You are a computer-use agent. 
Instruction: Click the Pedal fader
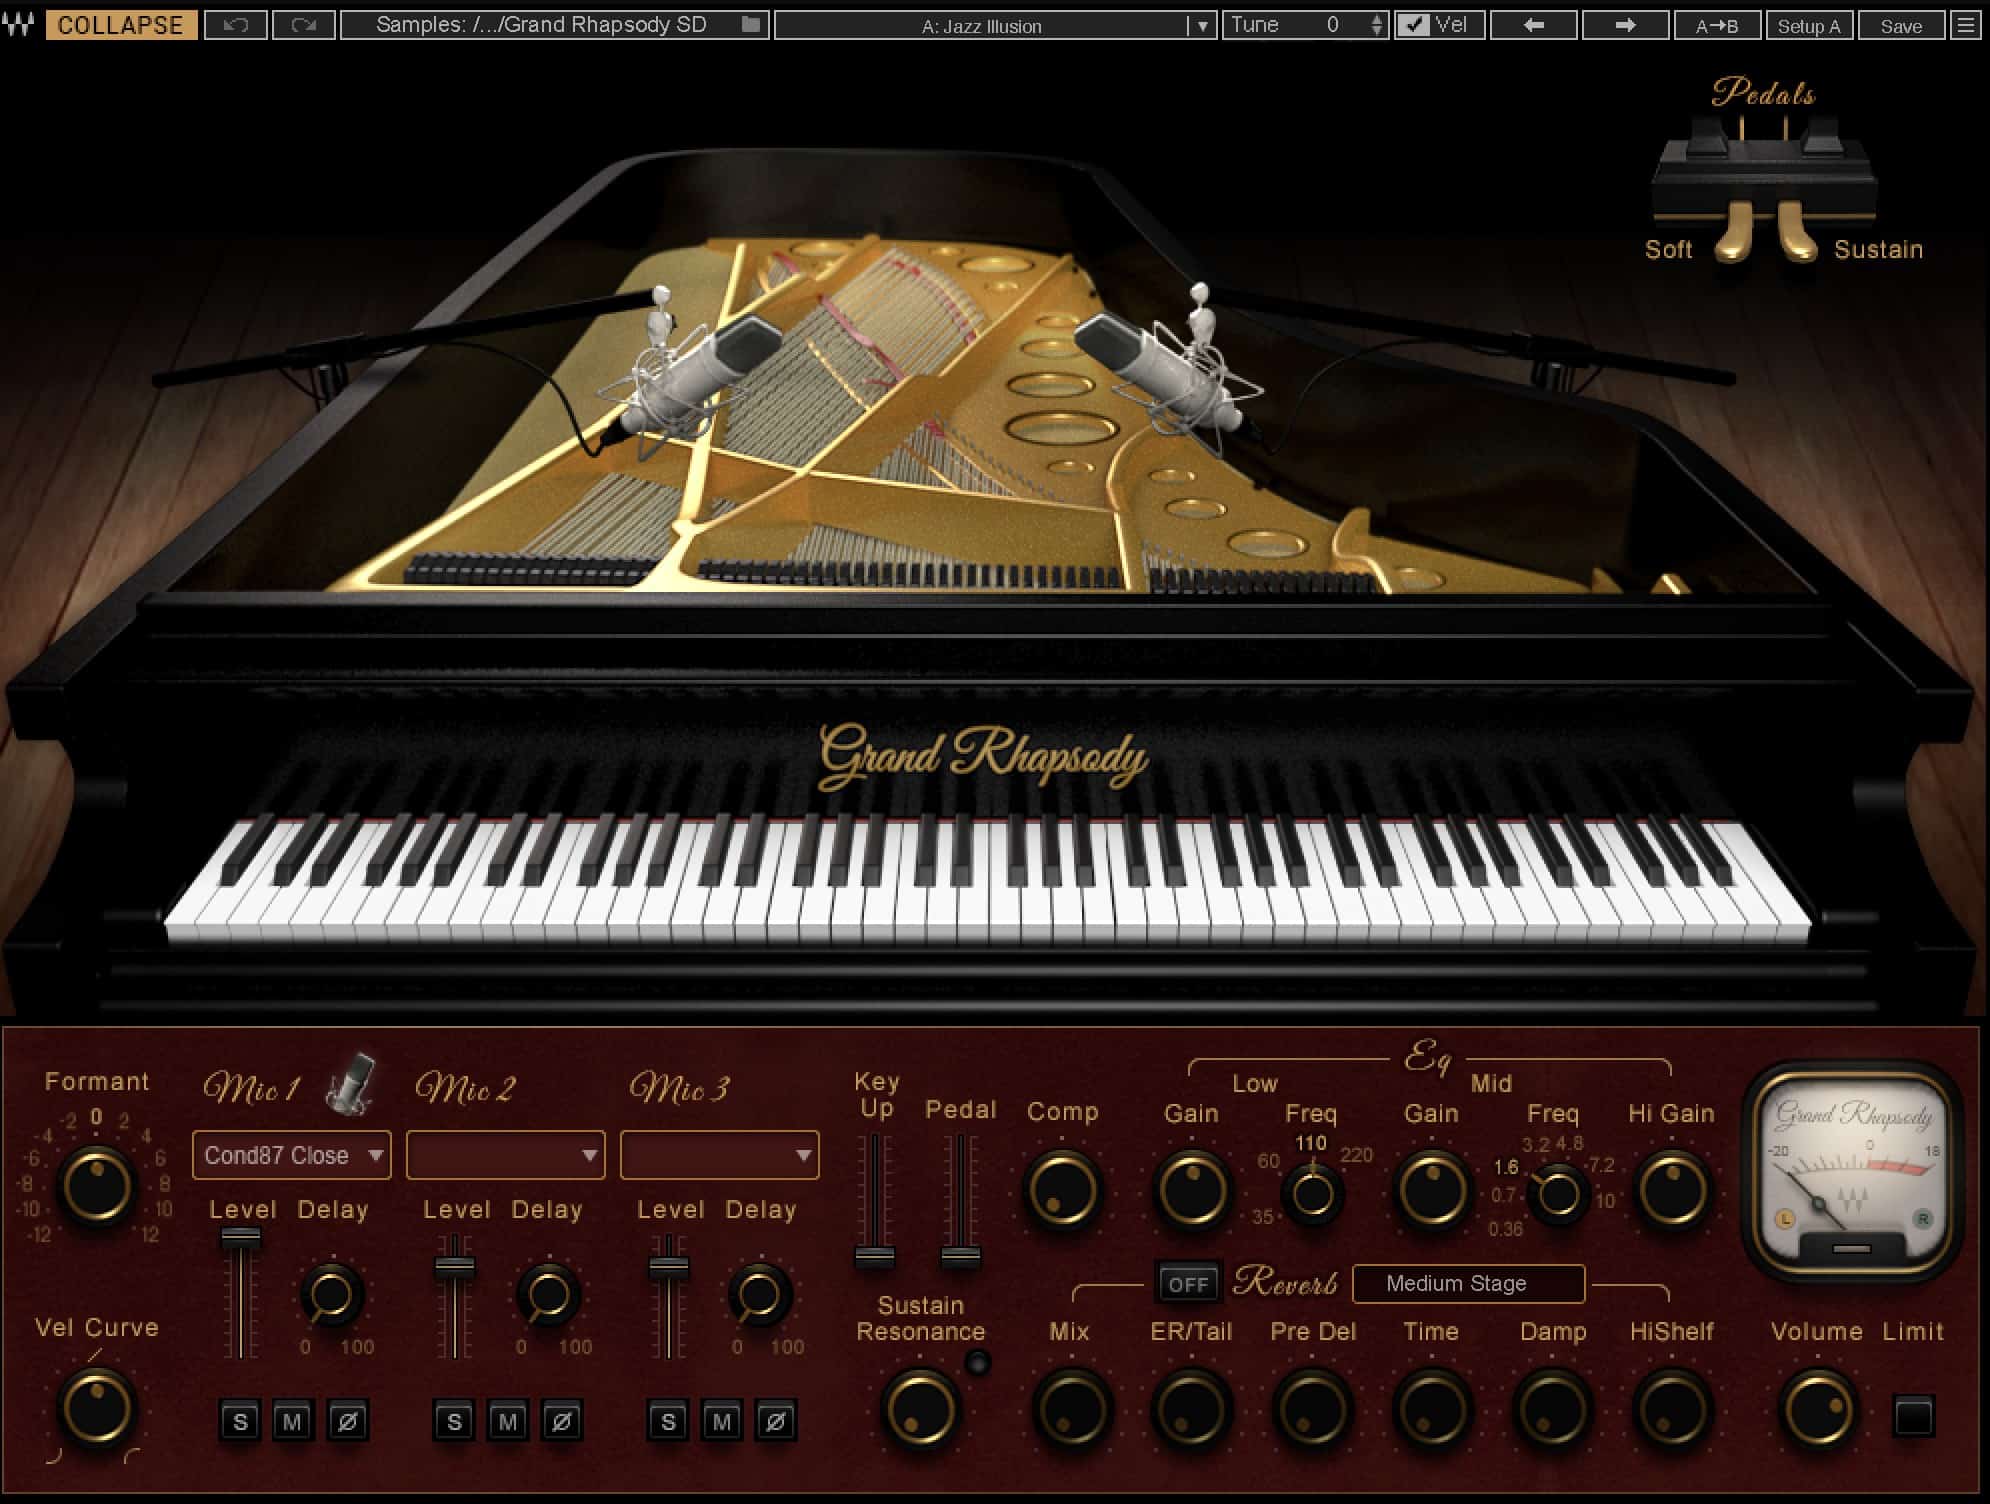(x=960, y=1256)
